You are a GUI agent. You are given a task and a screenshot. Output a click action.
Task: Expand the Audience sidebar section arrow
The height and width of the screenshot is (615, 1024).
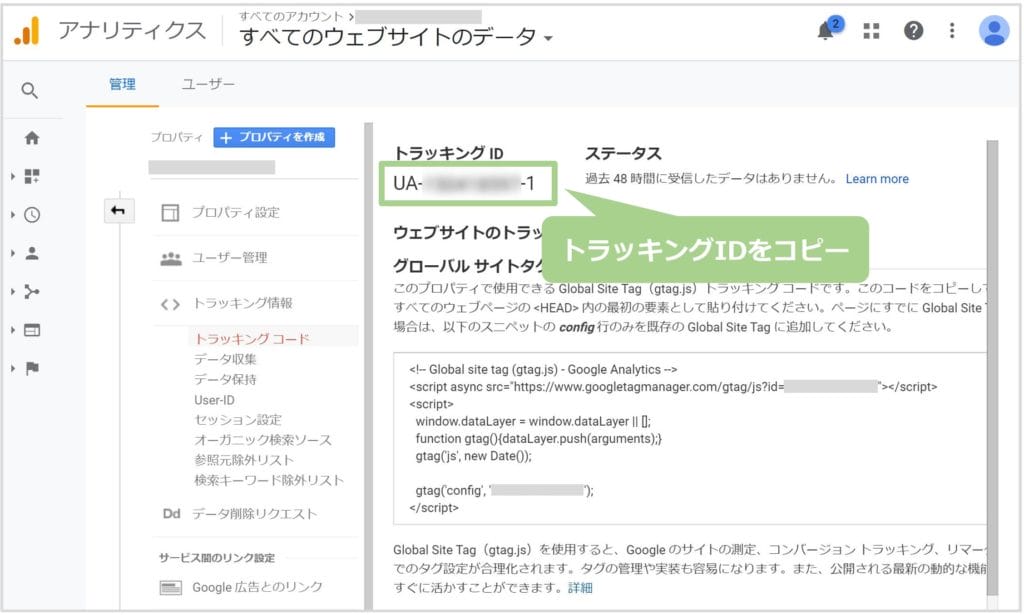tap(12, 253)
